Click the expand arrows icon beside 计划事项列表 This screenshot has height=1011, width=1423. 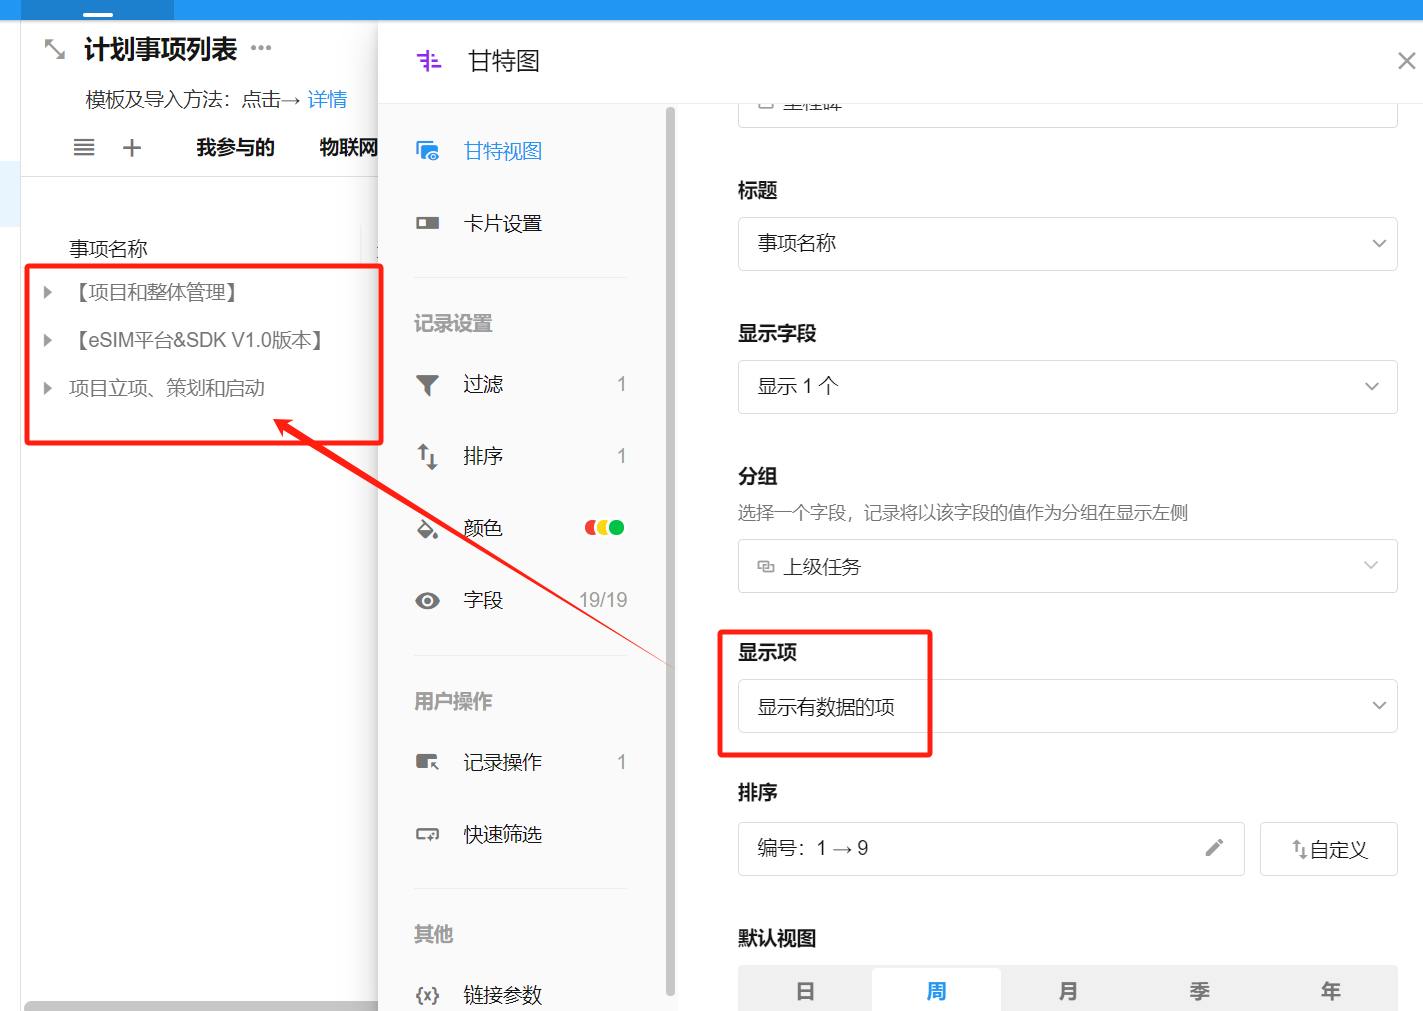(55, 49)
